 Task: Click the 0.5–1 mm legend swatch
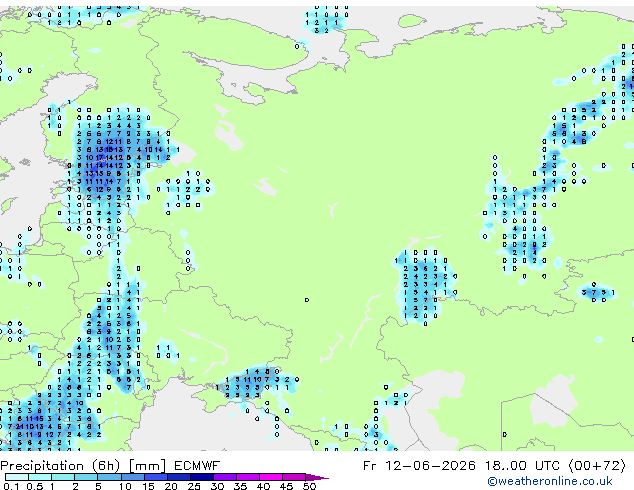click(40, 477)
